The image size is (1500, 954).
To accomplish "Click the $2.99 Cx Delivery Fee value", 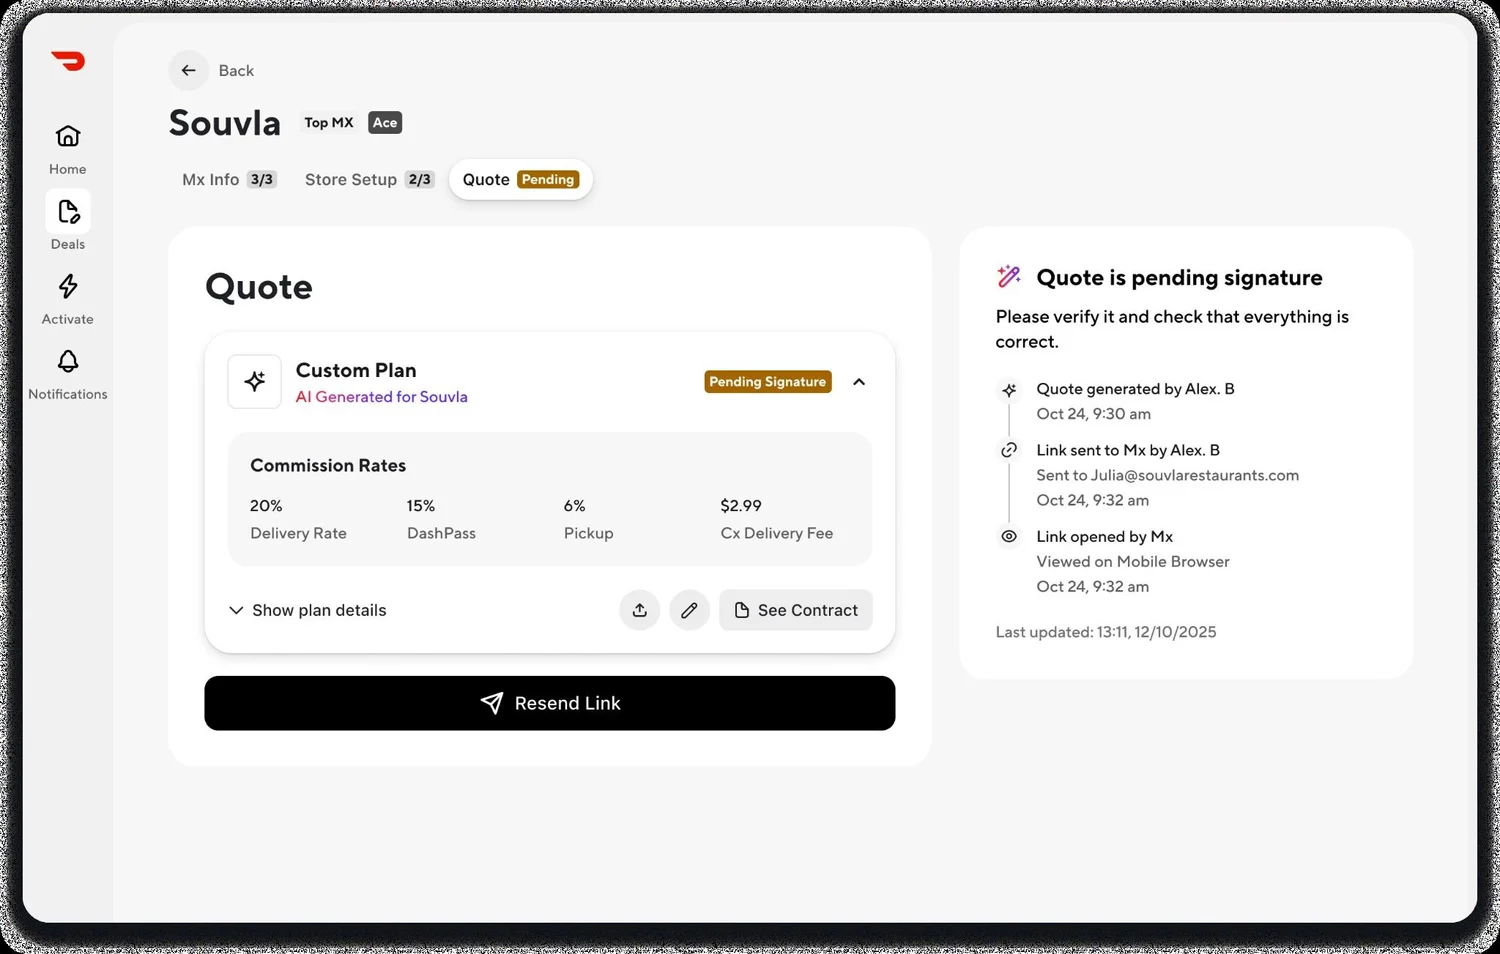I will 741,506.
